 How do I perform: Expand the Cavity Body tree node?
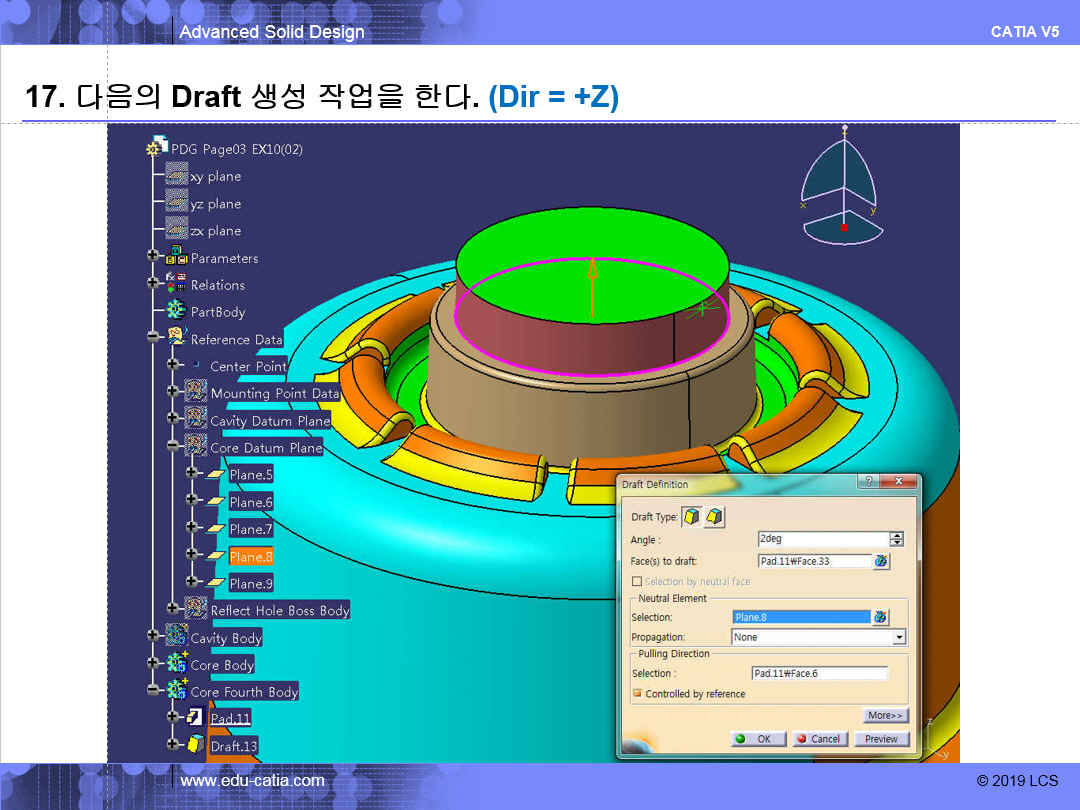[x=153, y=635]
